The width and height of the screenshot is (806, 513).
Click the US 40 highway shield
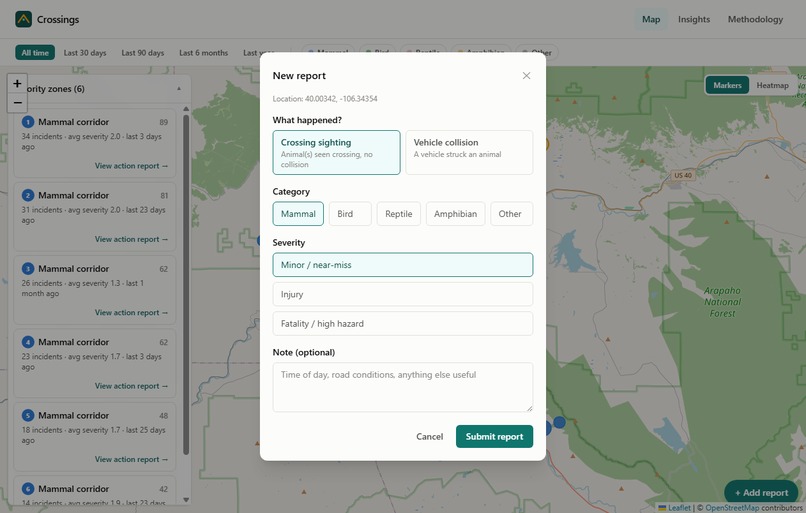[x=683, y=175]
